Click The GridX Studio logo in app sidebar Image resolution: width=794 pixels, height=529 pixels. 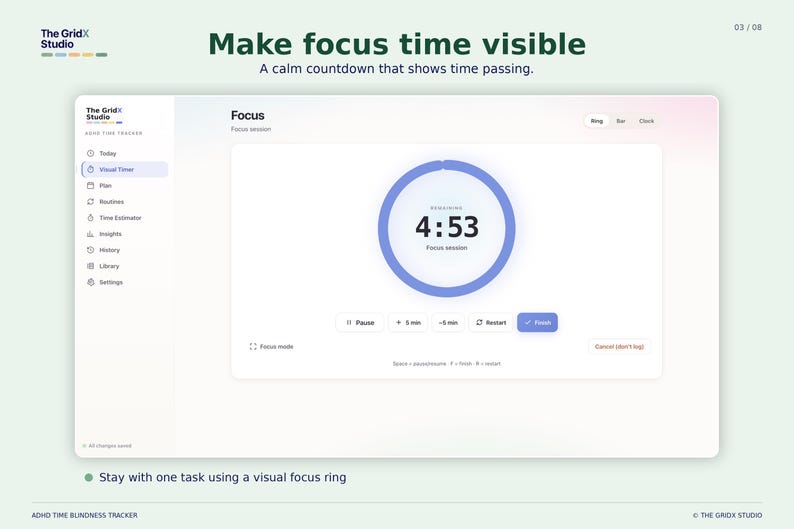point(104,115)
